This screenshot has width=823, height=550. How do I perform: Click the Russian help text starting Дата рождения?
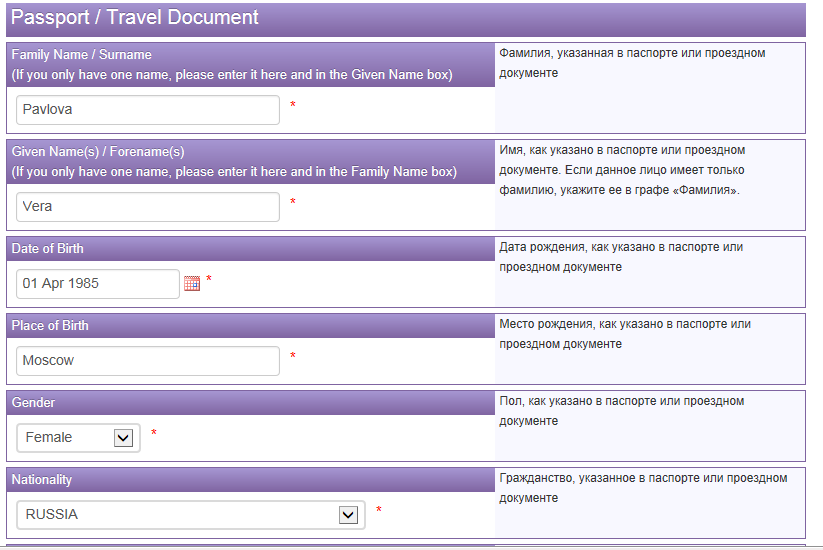pyautogui.click(x=621, y=257)
